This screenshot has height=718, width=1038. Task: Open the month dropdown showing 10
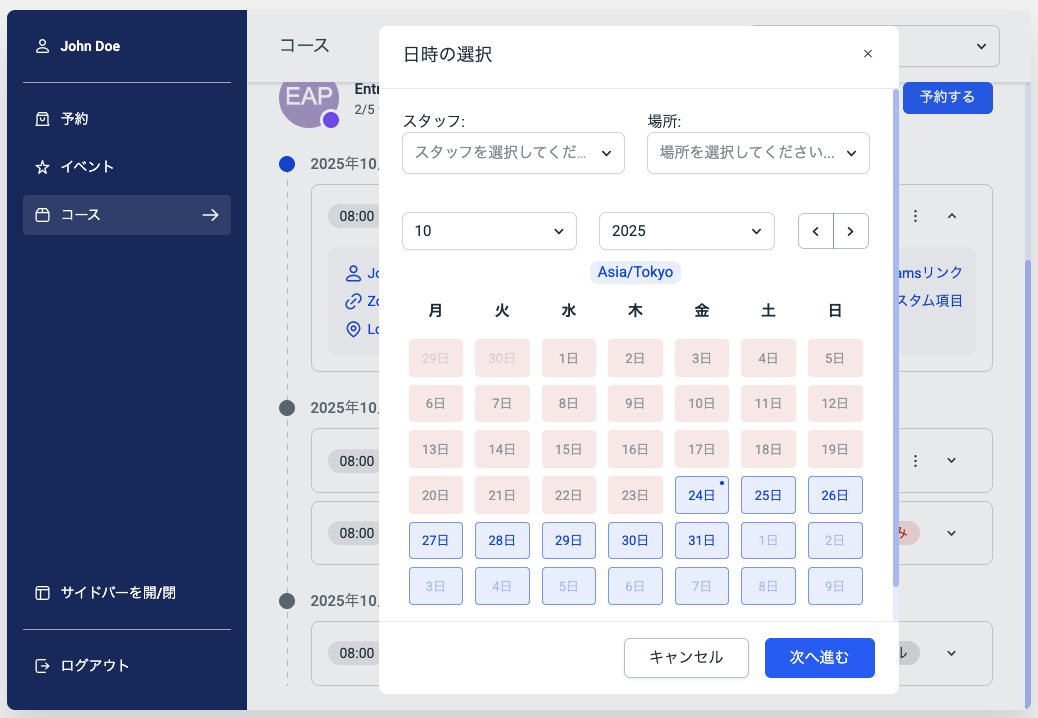(x=489, y=231)
